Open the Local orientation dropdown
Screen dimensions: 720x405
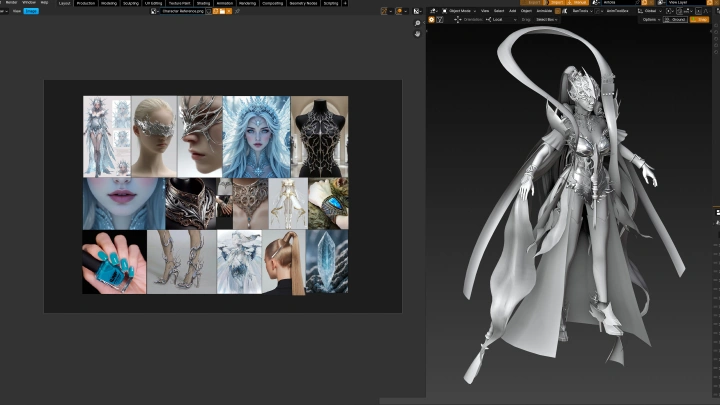(501, 20)
